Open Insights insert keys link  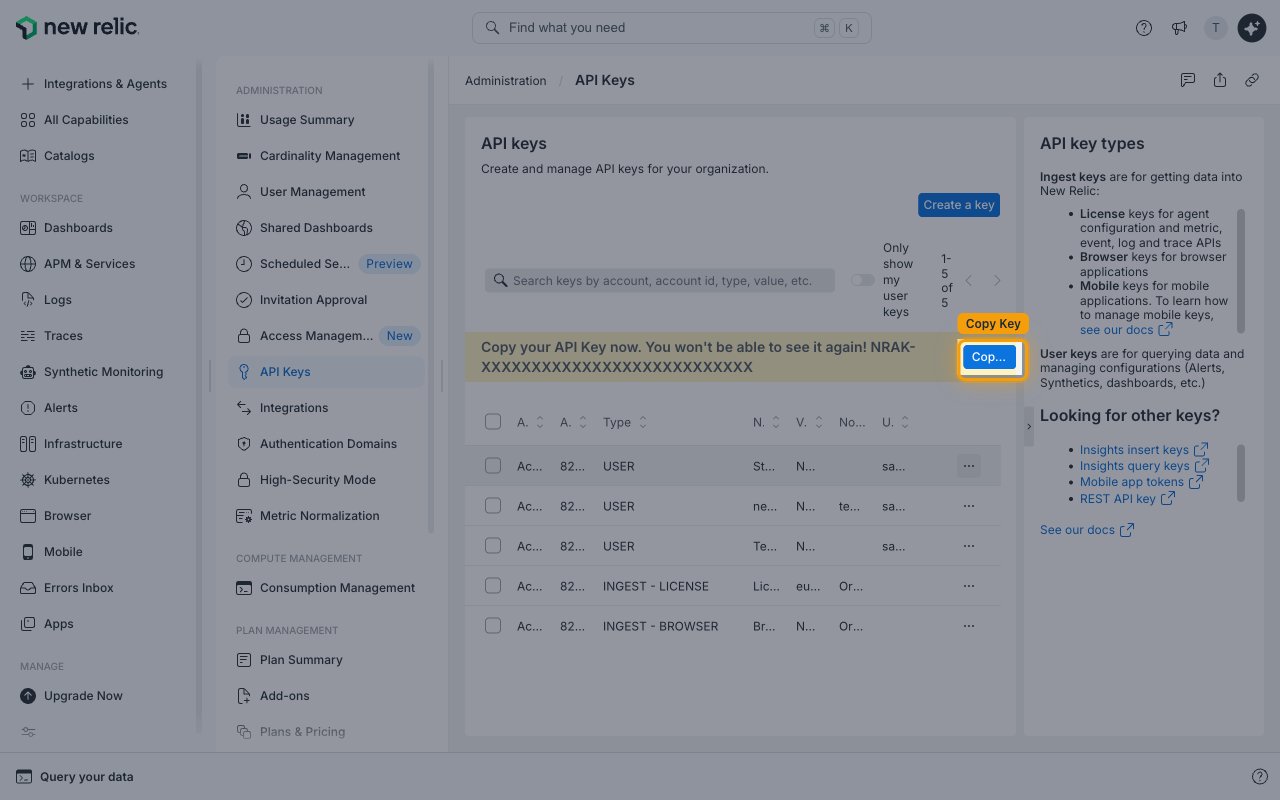tap(1144, 450)
